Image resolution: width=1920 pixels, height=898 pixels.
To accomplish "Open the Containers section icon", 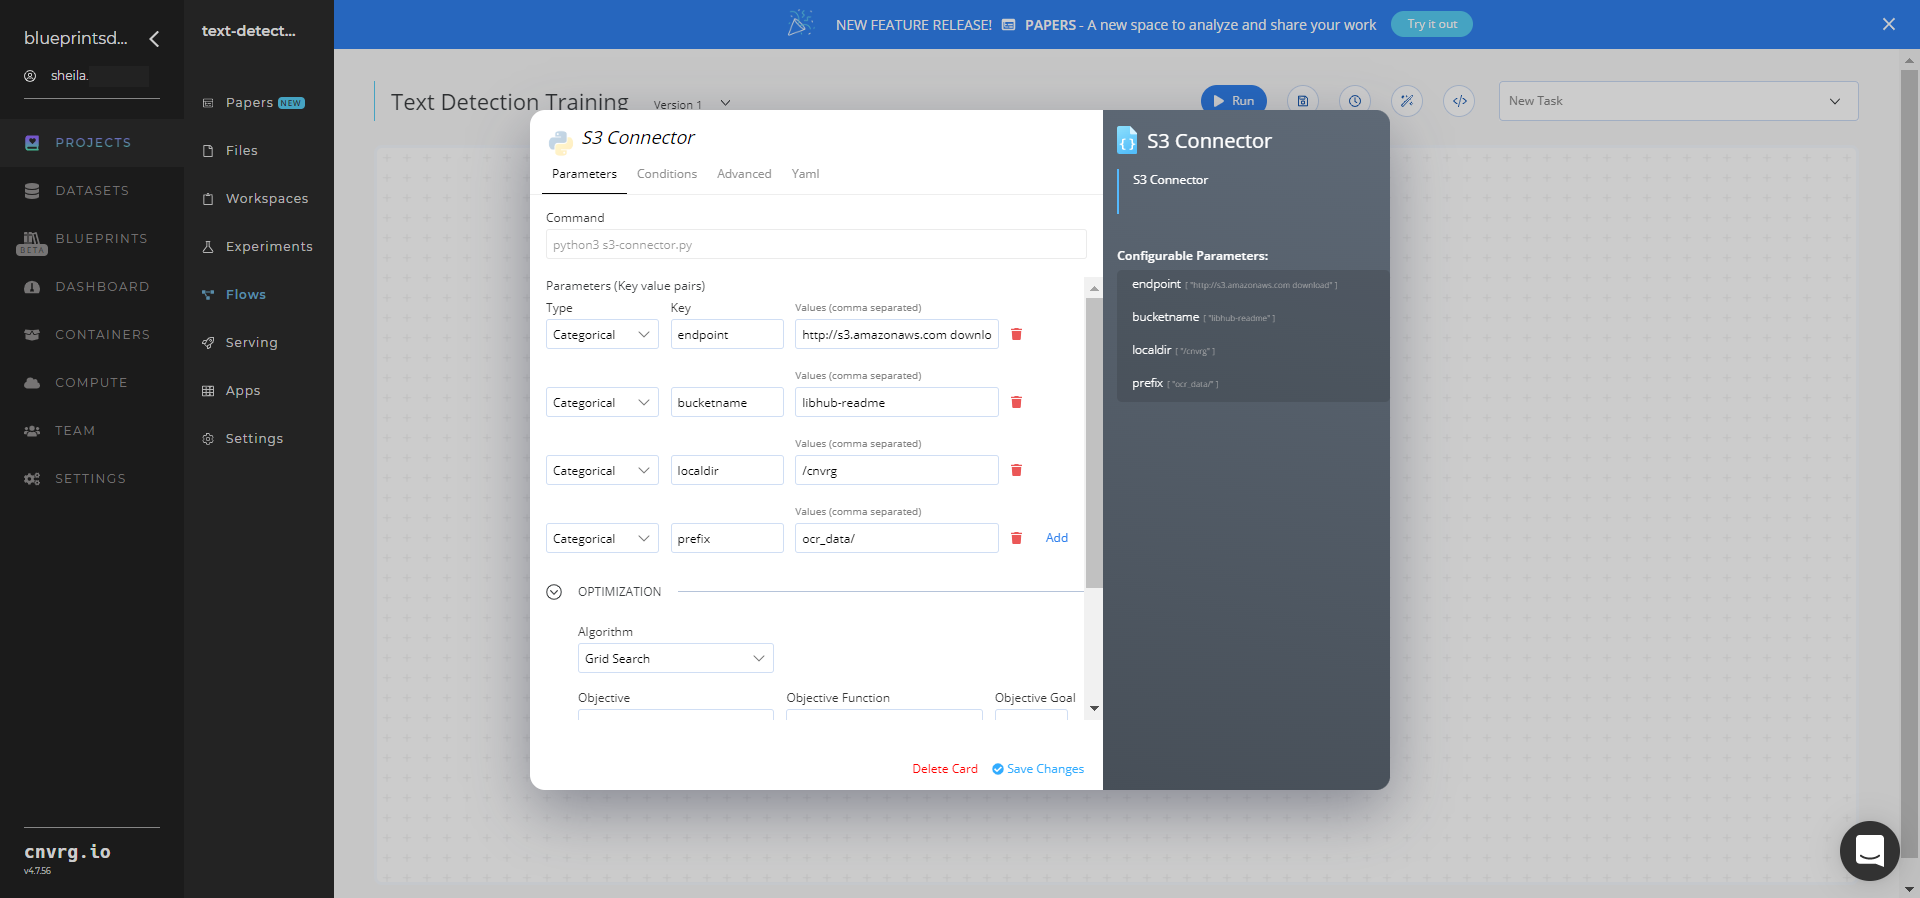I will (x=32, y=335).
